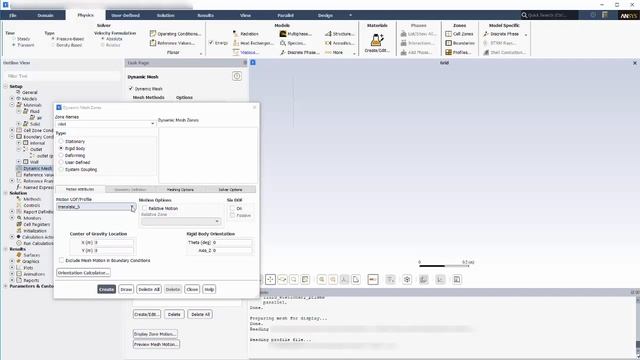Click the Theta (deg) input field
Screen dimensions: 640x360
(231, 242)
